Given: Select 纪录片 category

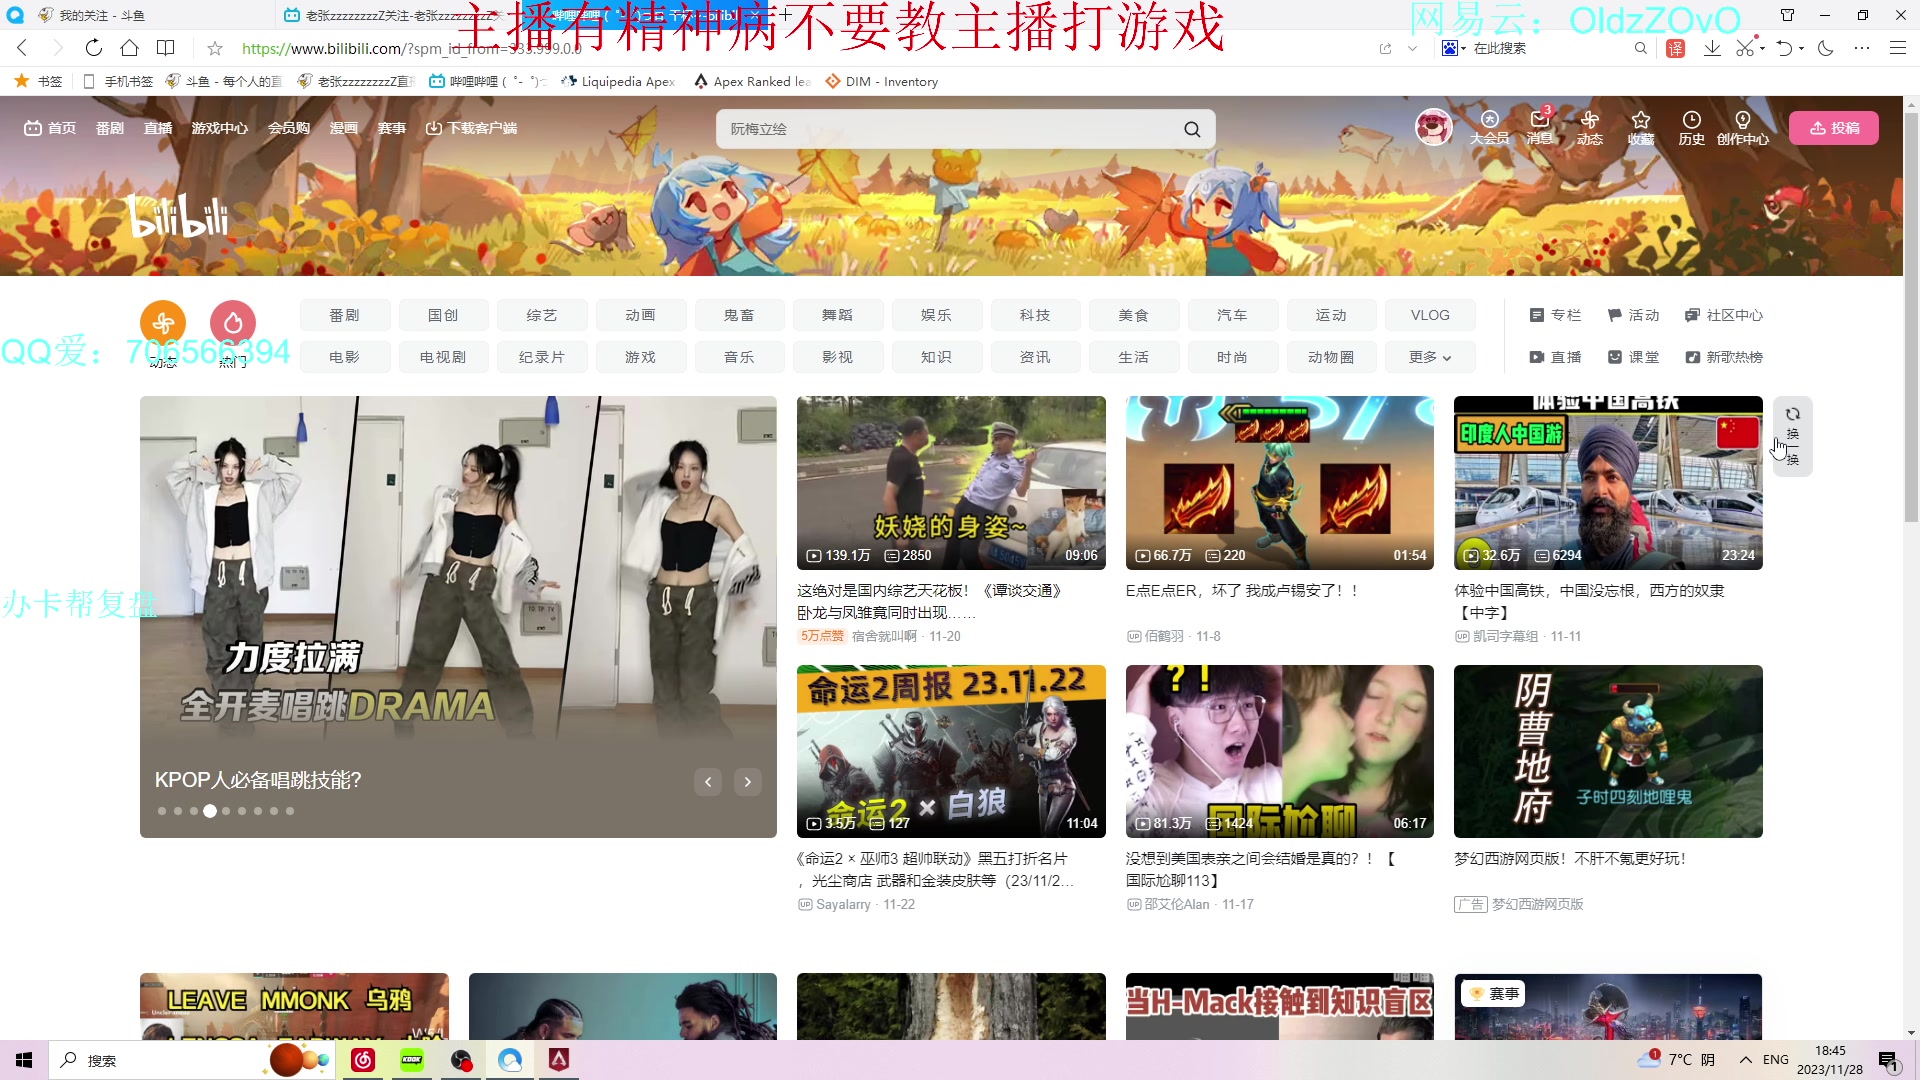Looking at the screenshot, I should coord(542,357).
